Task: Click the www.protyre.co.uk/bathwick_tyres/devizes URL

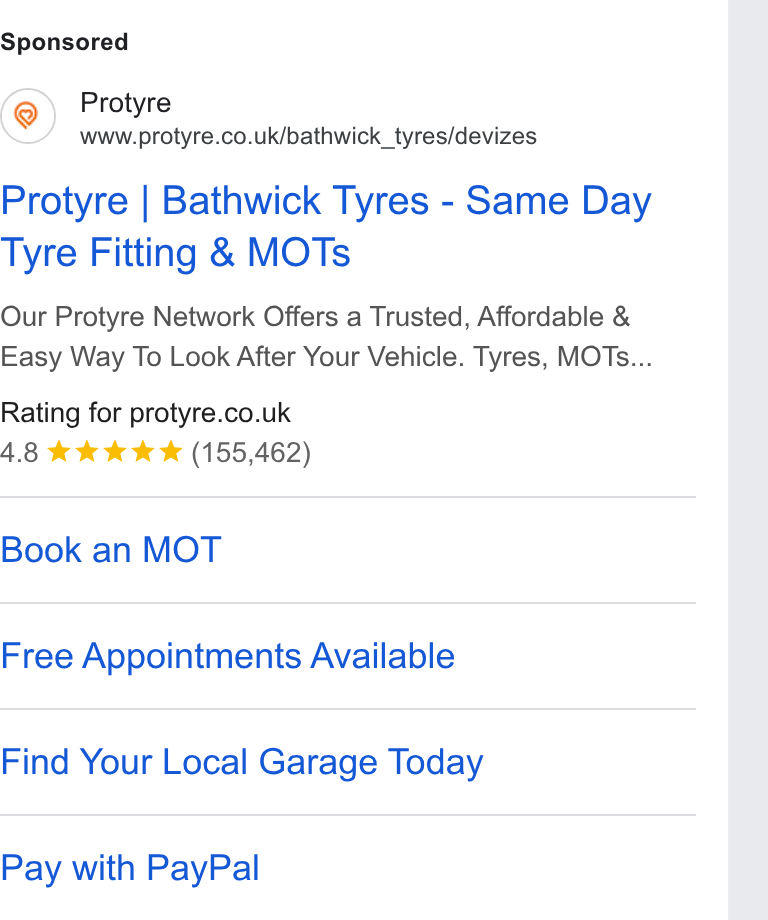Action: tap(309, 137)
